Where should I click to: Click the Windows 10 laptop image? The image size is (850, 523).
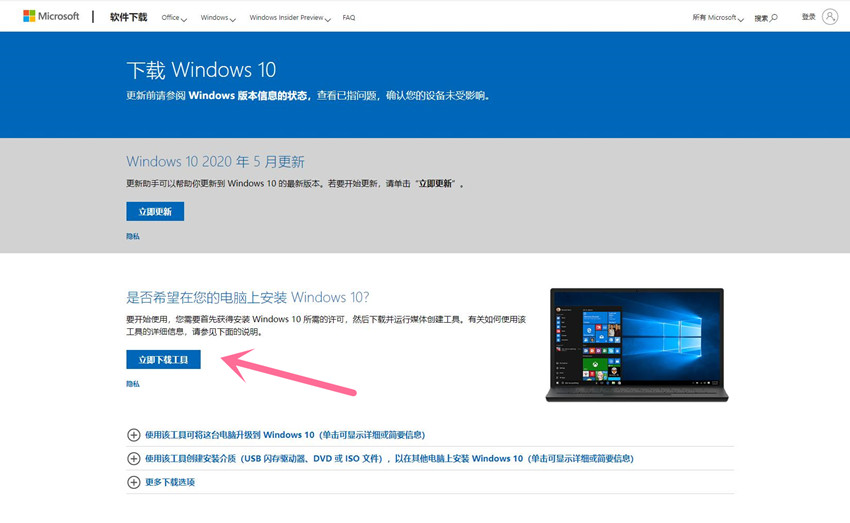point(637,345)
